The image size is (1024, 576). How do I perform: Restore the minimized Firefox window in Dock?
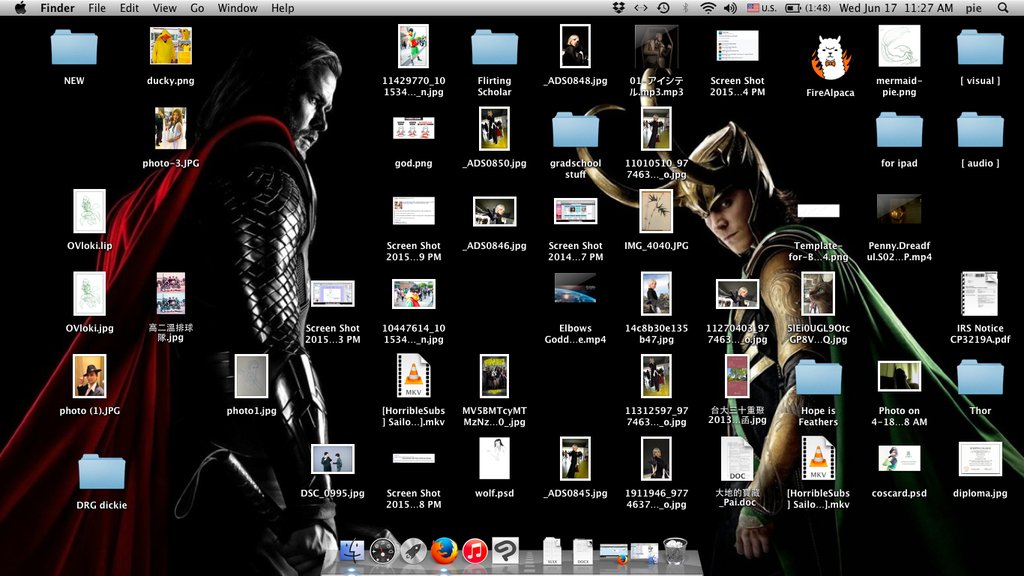(x=613, y=552)
